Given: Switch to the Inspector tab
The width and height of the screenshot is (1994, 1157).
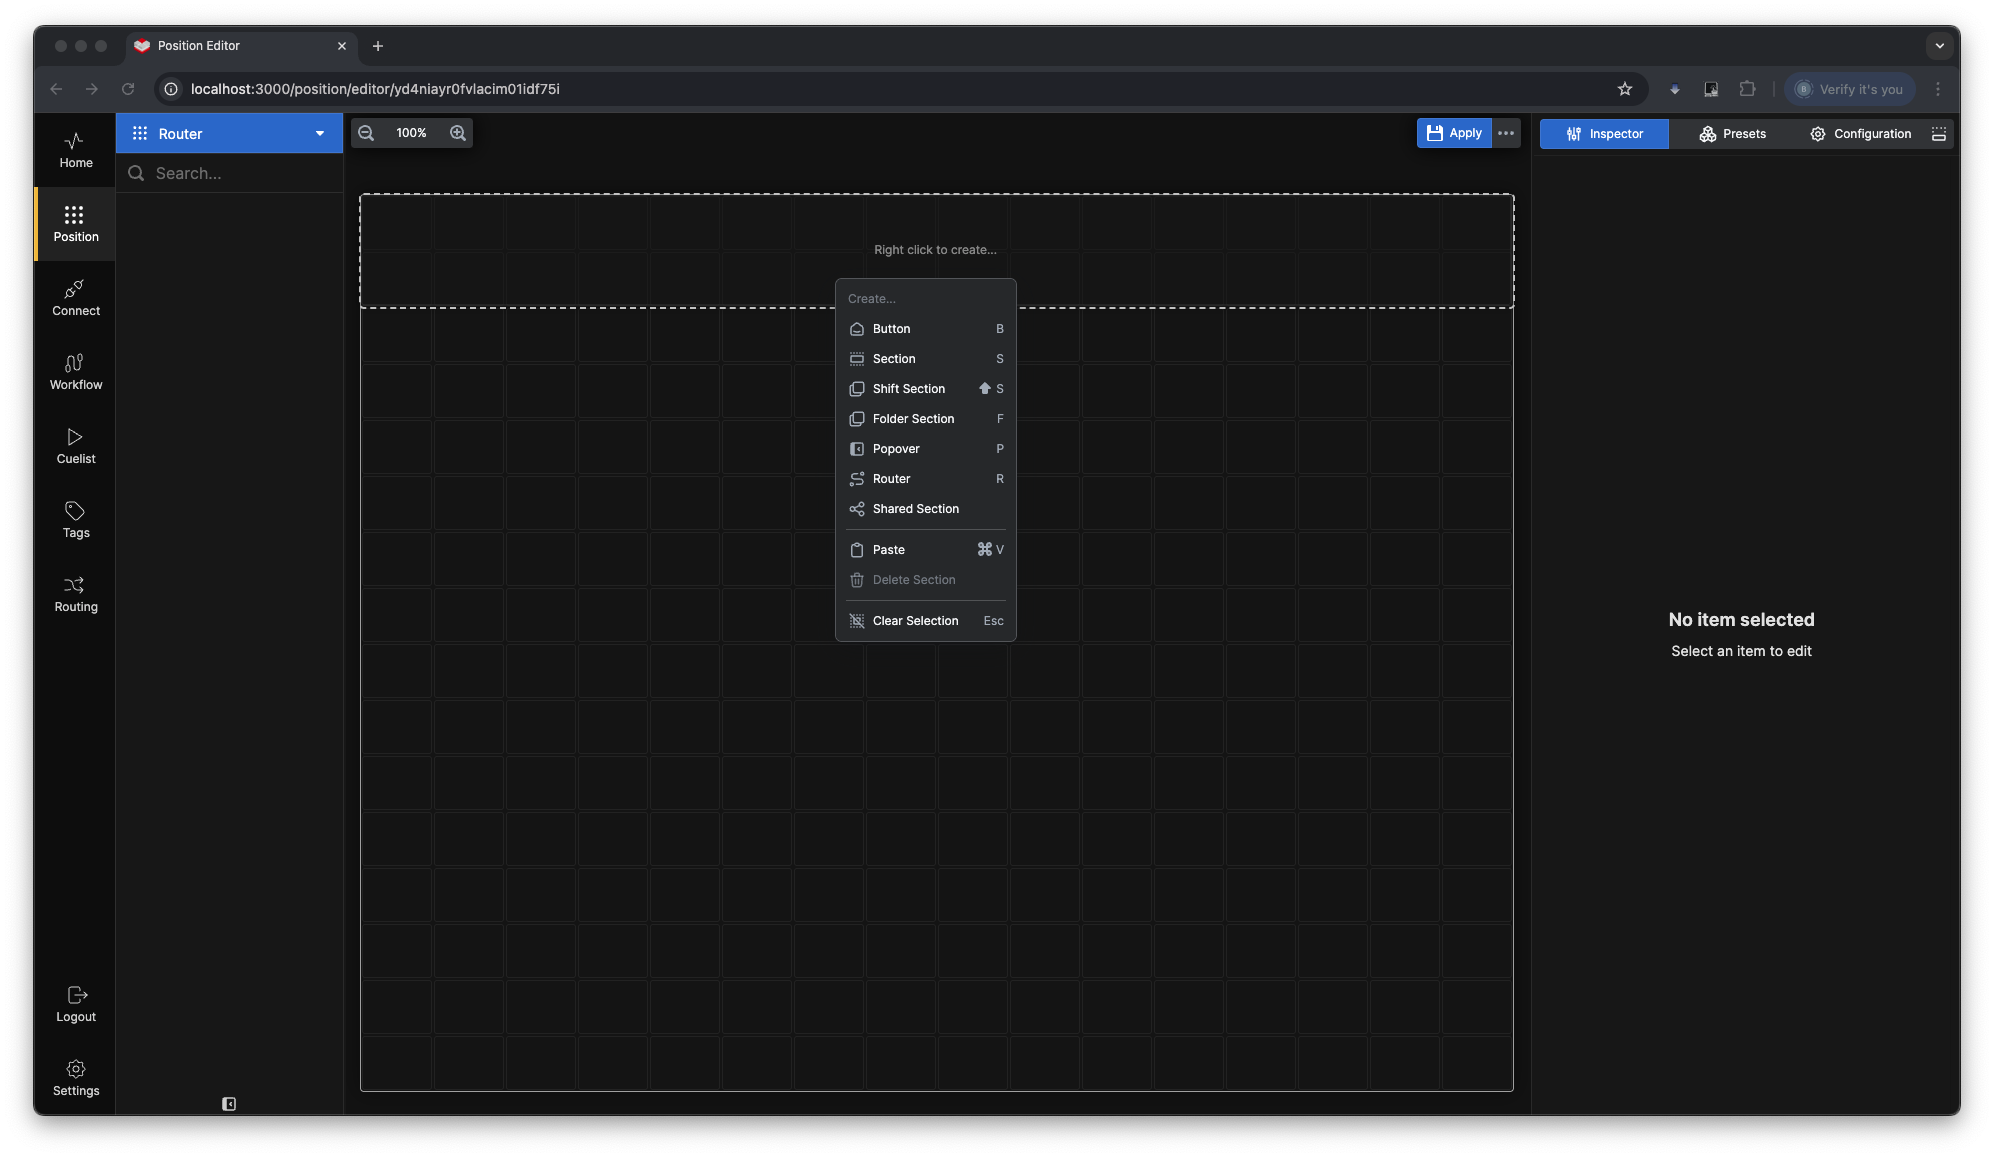Looking at the screenshot, I should click(1604, 134).
